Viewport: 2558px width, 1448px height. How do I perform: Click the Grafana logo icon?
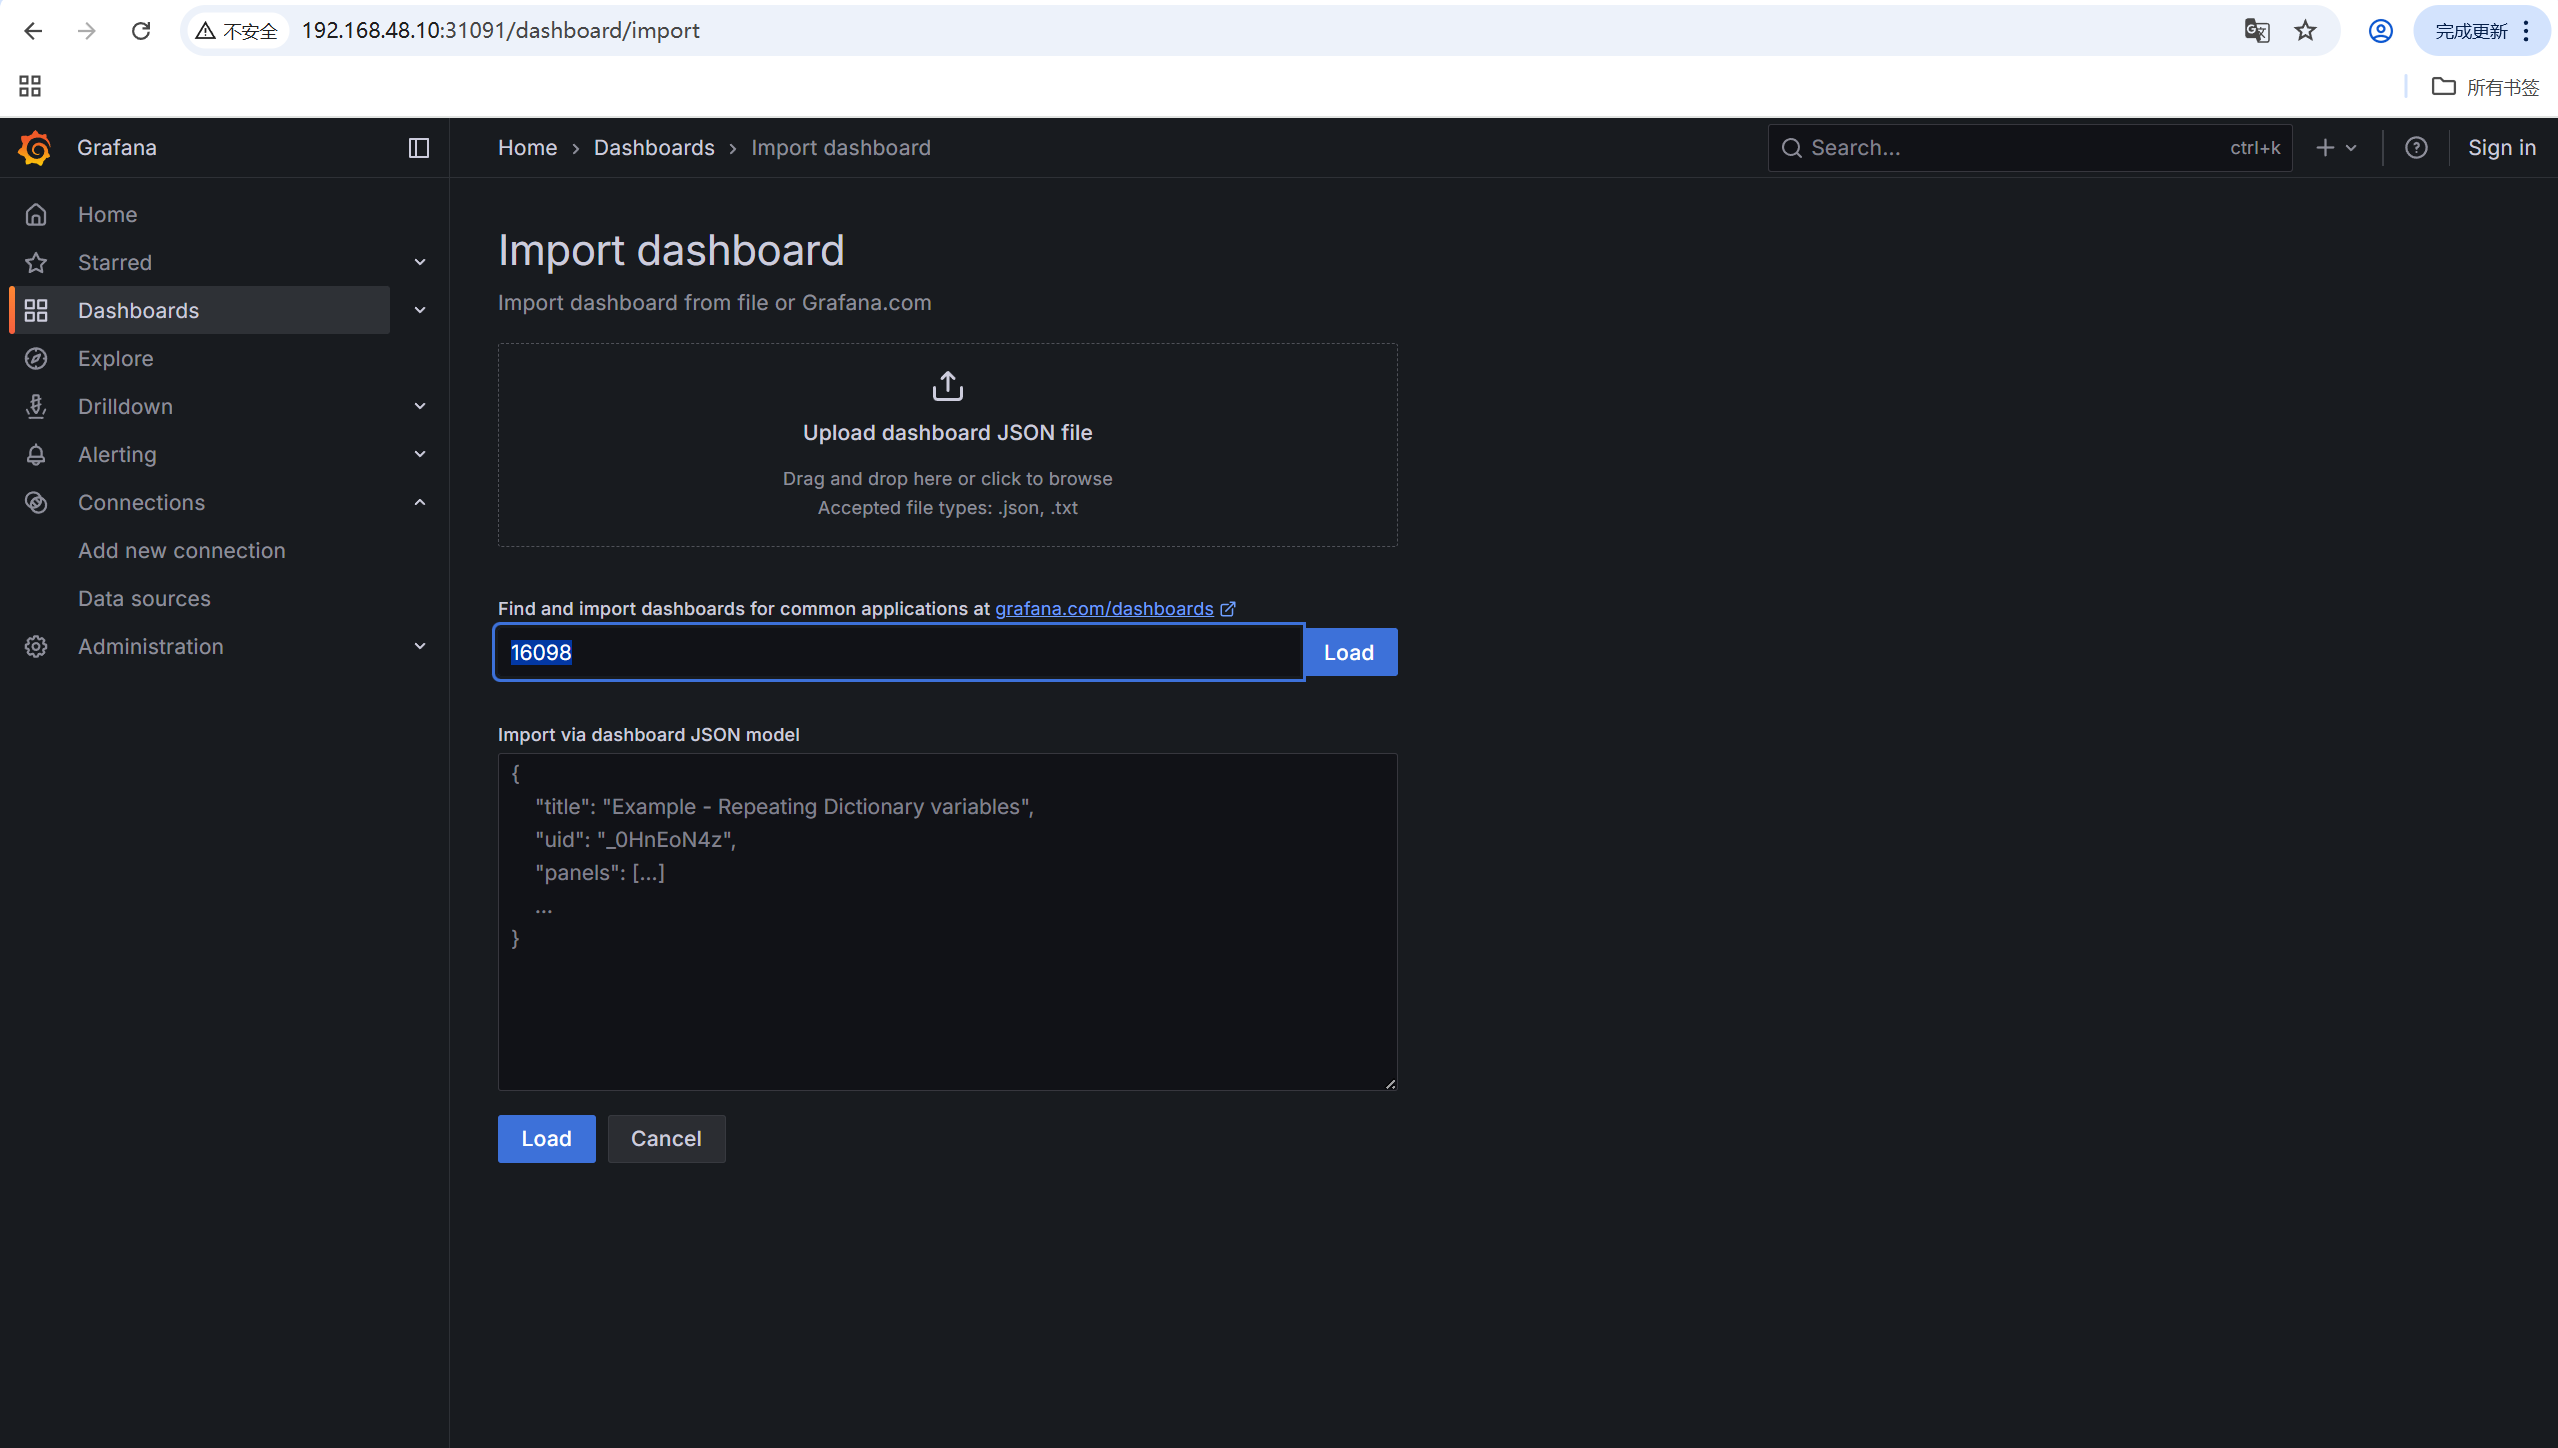click(x=35, y=148)
